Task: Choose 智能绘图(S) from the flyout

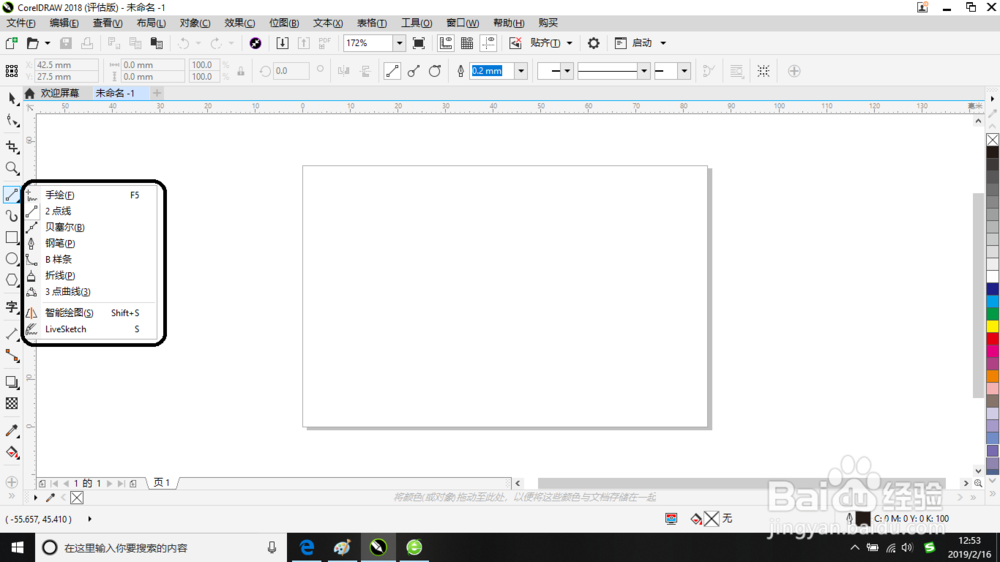Action: tap(90, 313)
